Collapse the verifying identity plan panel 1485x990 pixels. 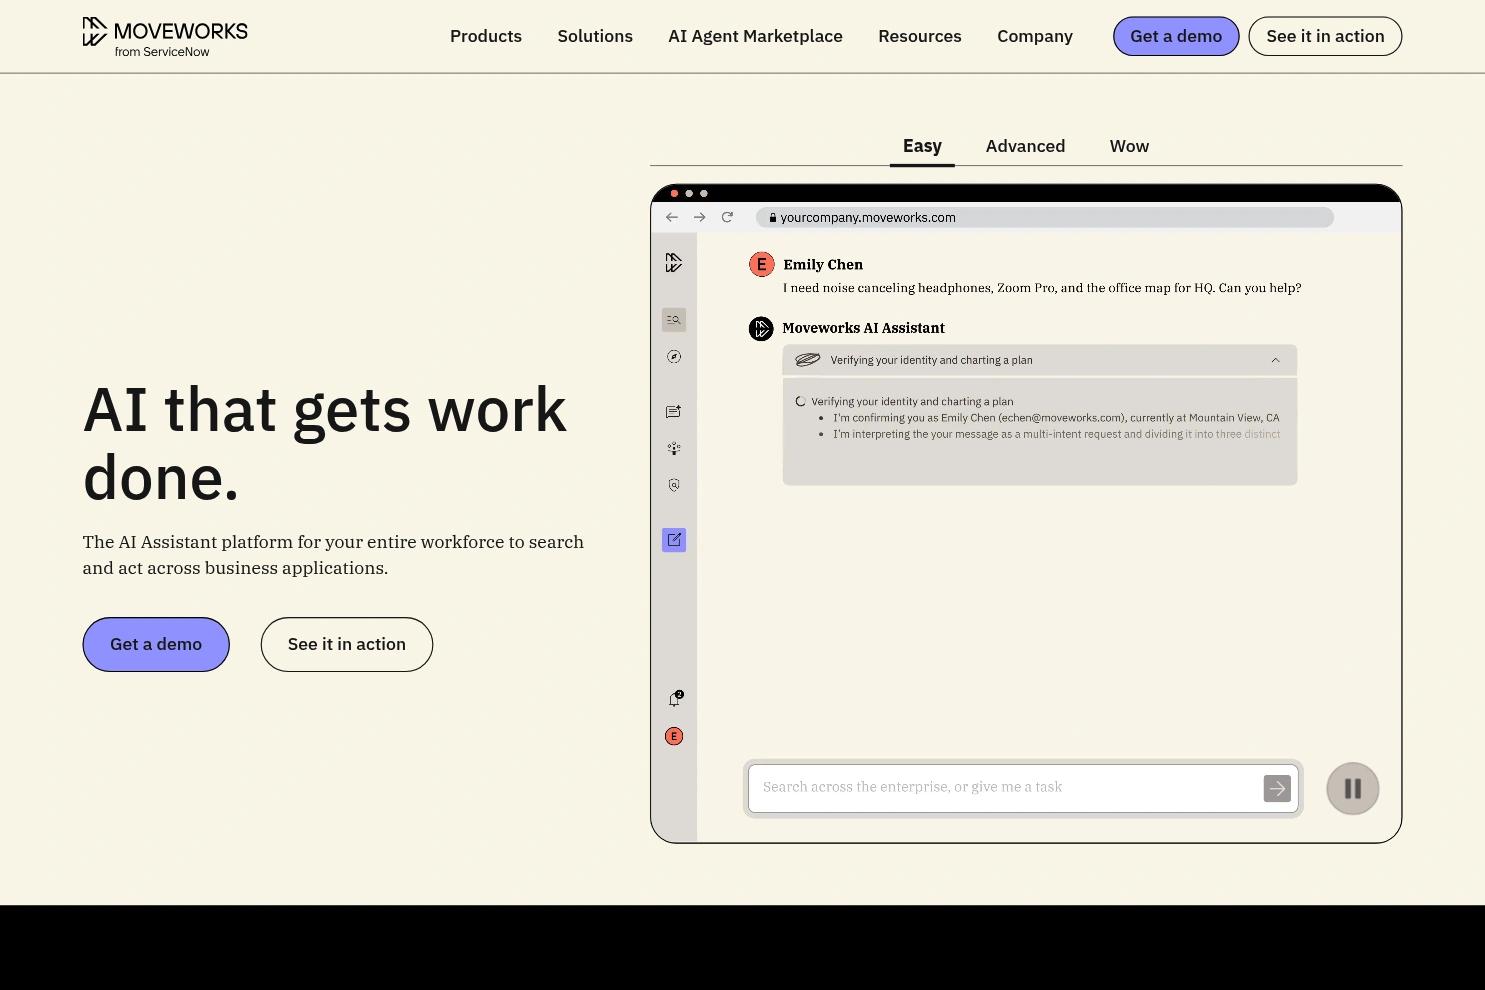point(1275,360)
